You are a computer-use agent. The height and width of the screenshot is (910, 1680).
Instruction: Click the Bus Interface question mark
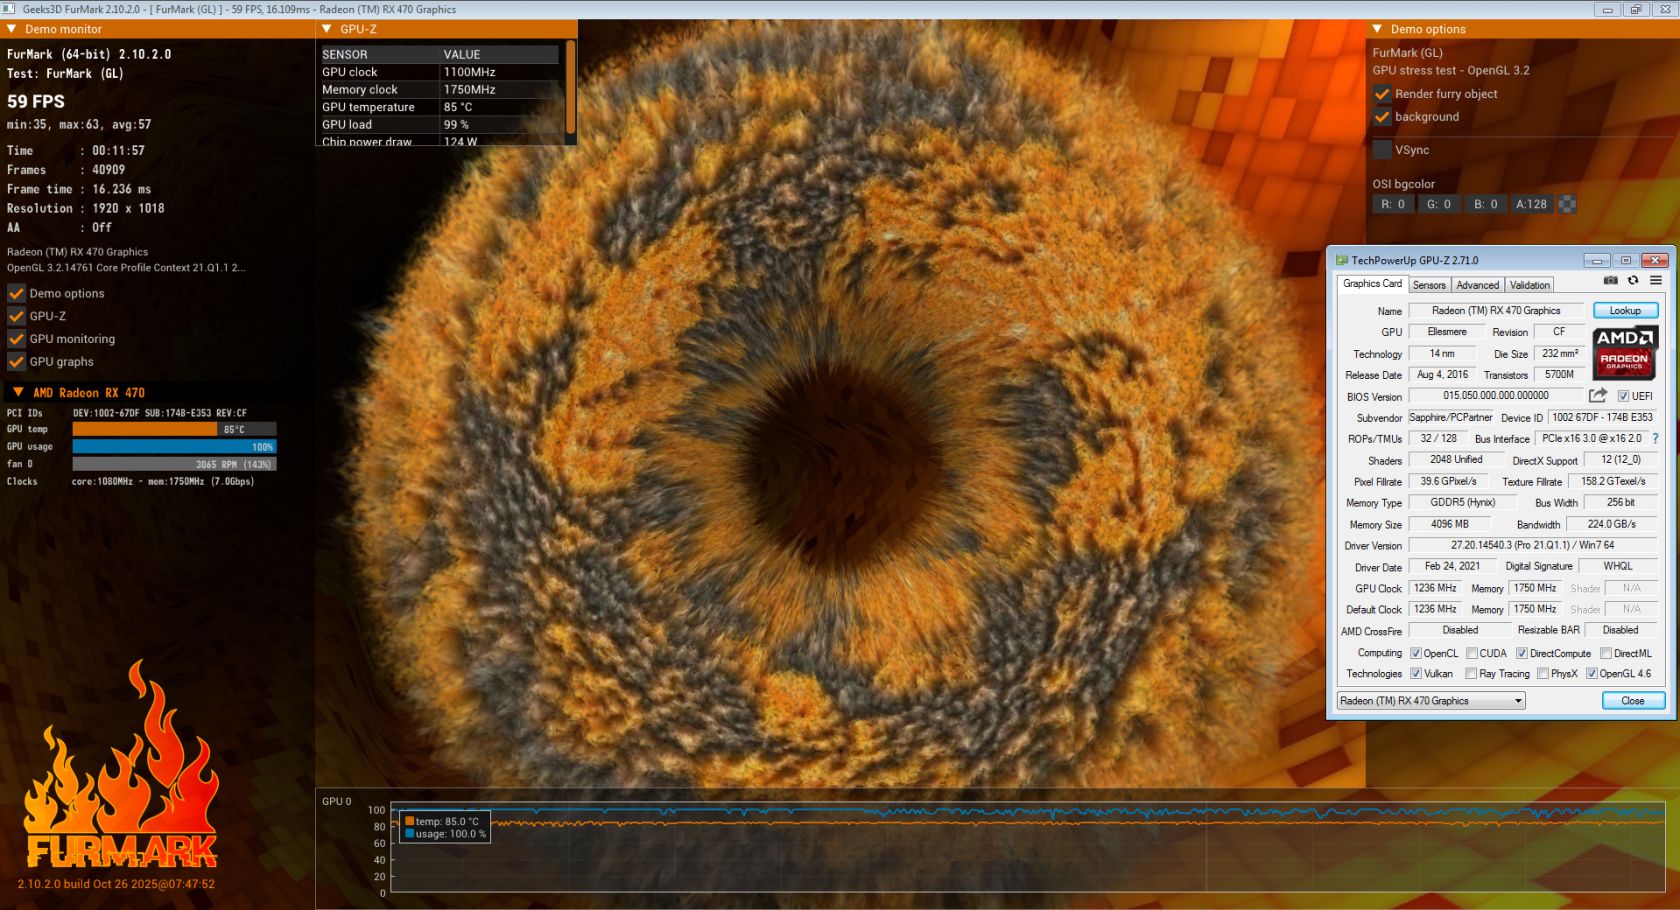tap(1655, 438)
